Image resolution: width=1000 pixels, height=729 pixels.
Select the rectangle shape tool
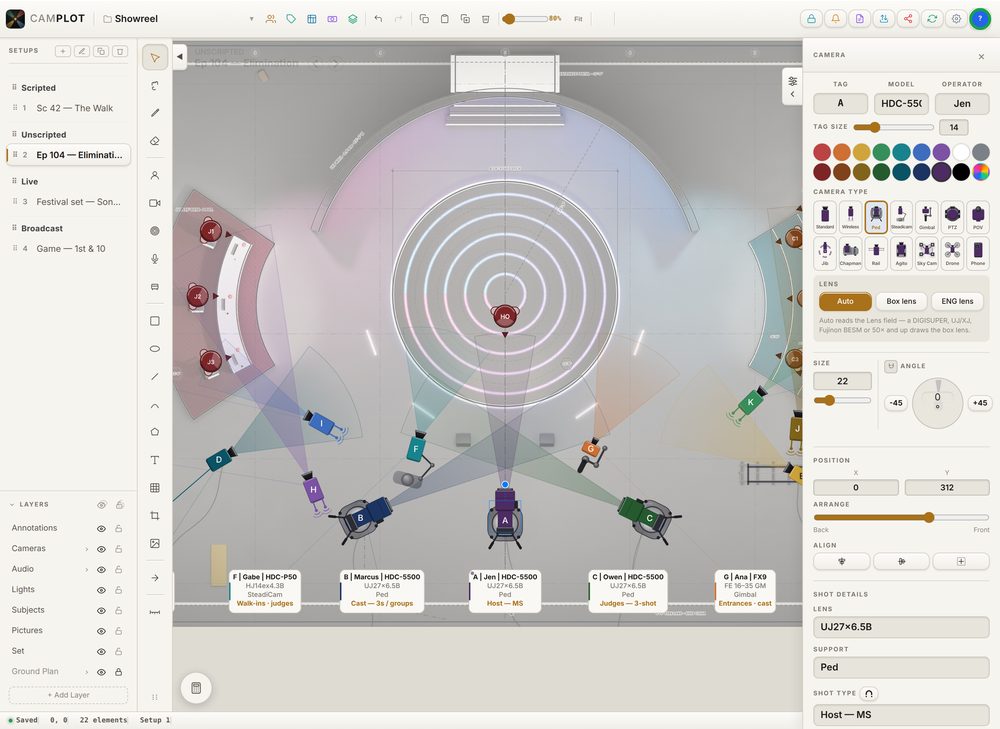155,321
